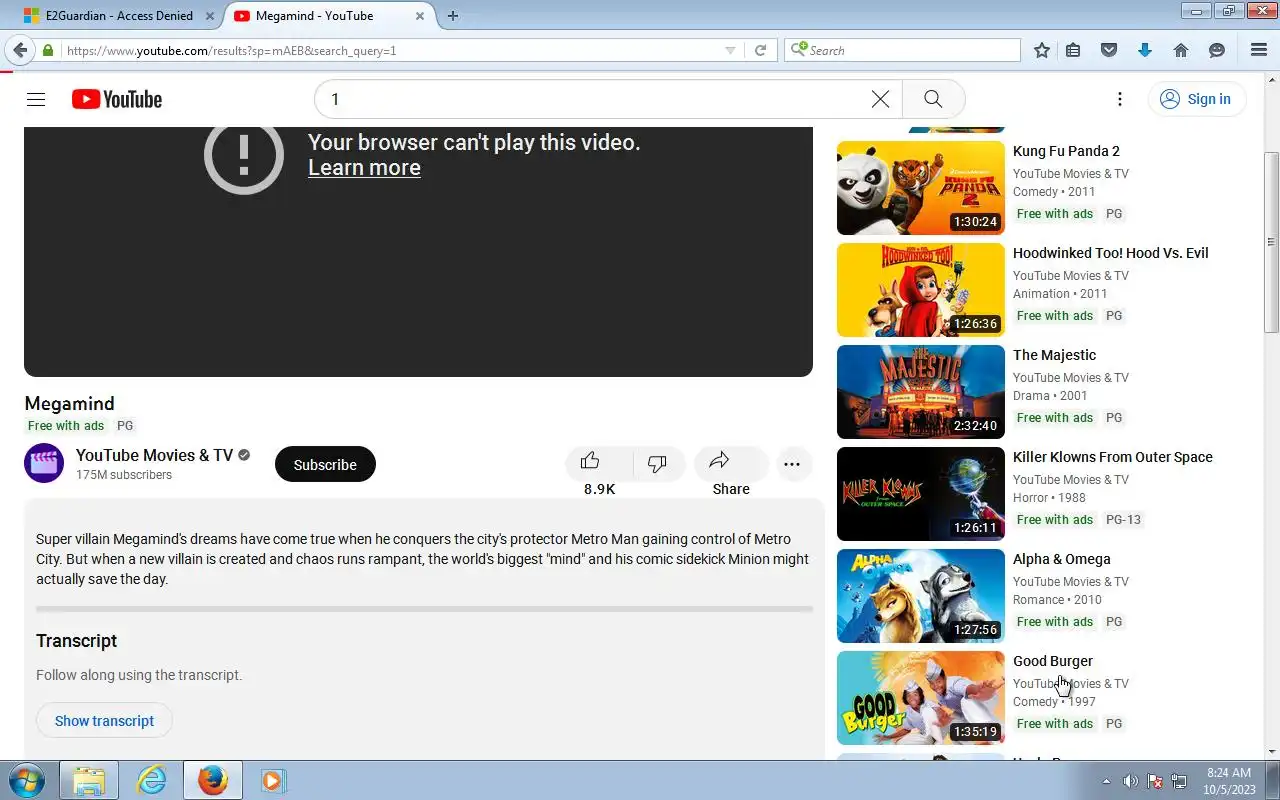Click the Learn more link

click(x=364, y=168)
